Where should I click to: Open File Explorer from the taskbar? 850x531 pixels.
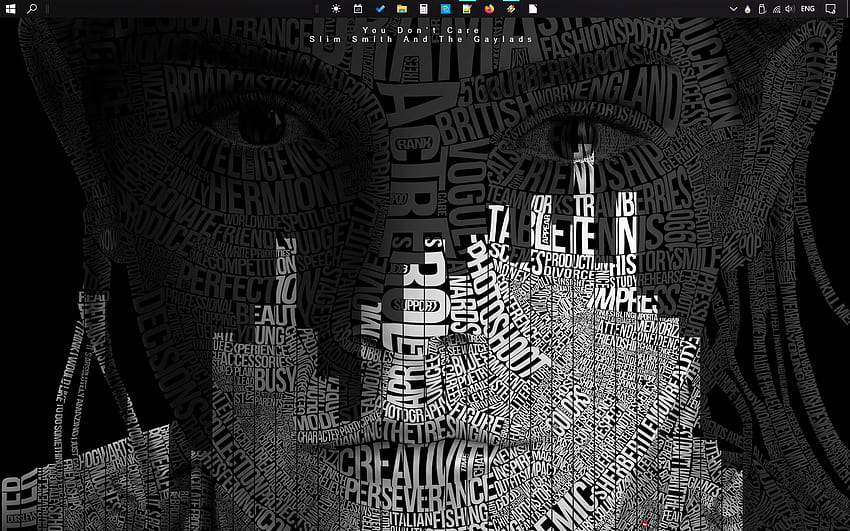click(402, 9)
